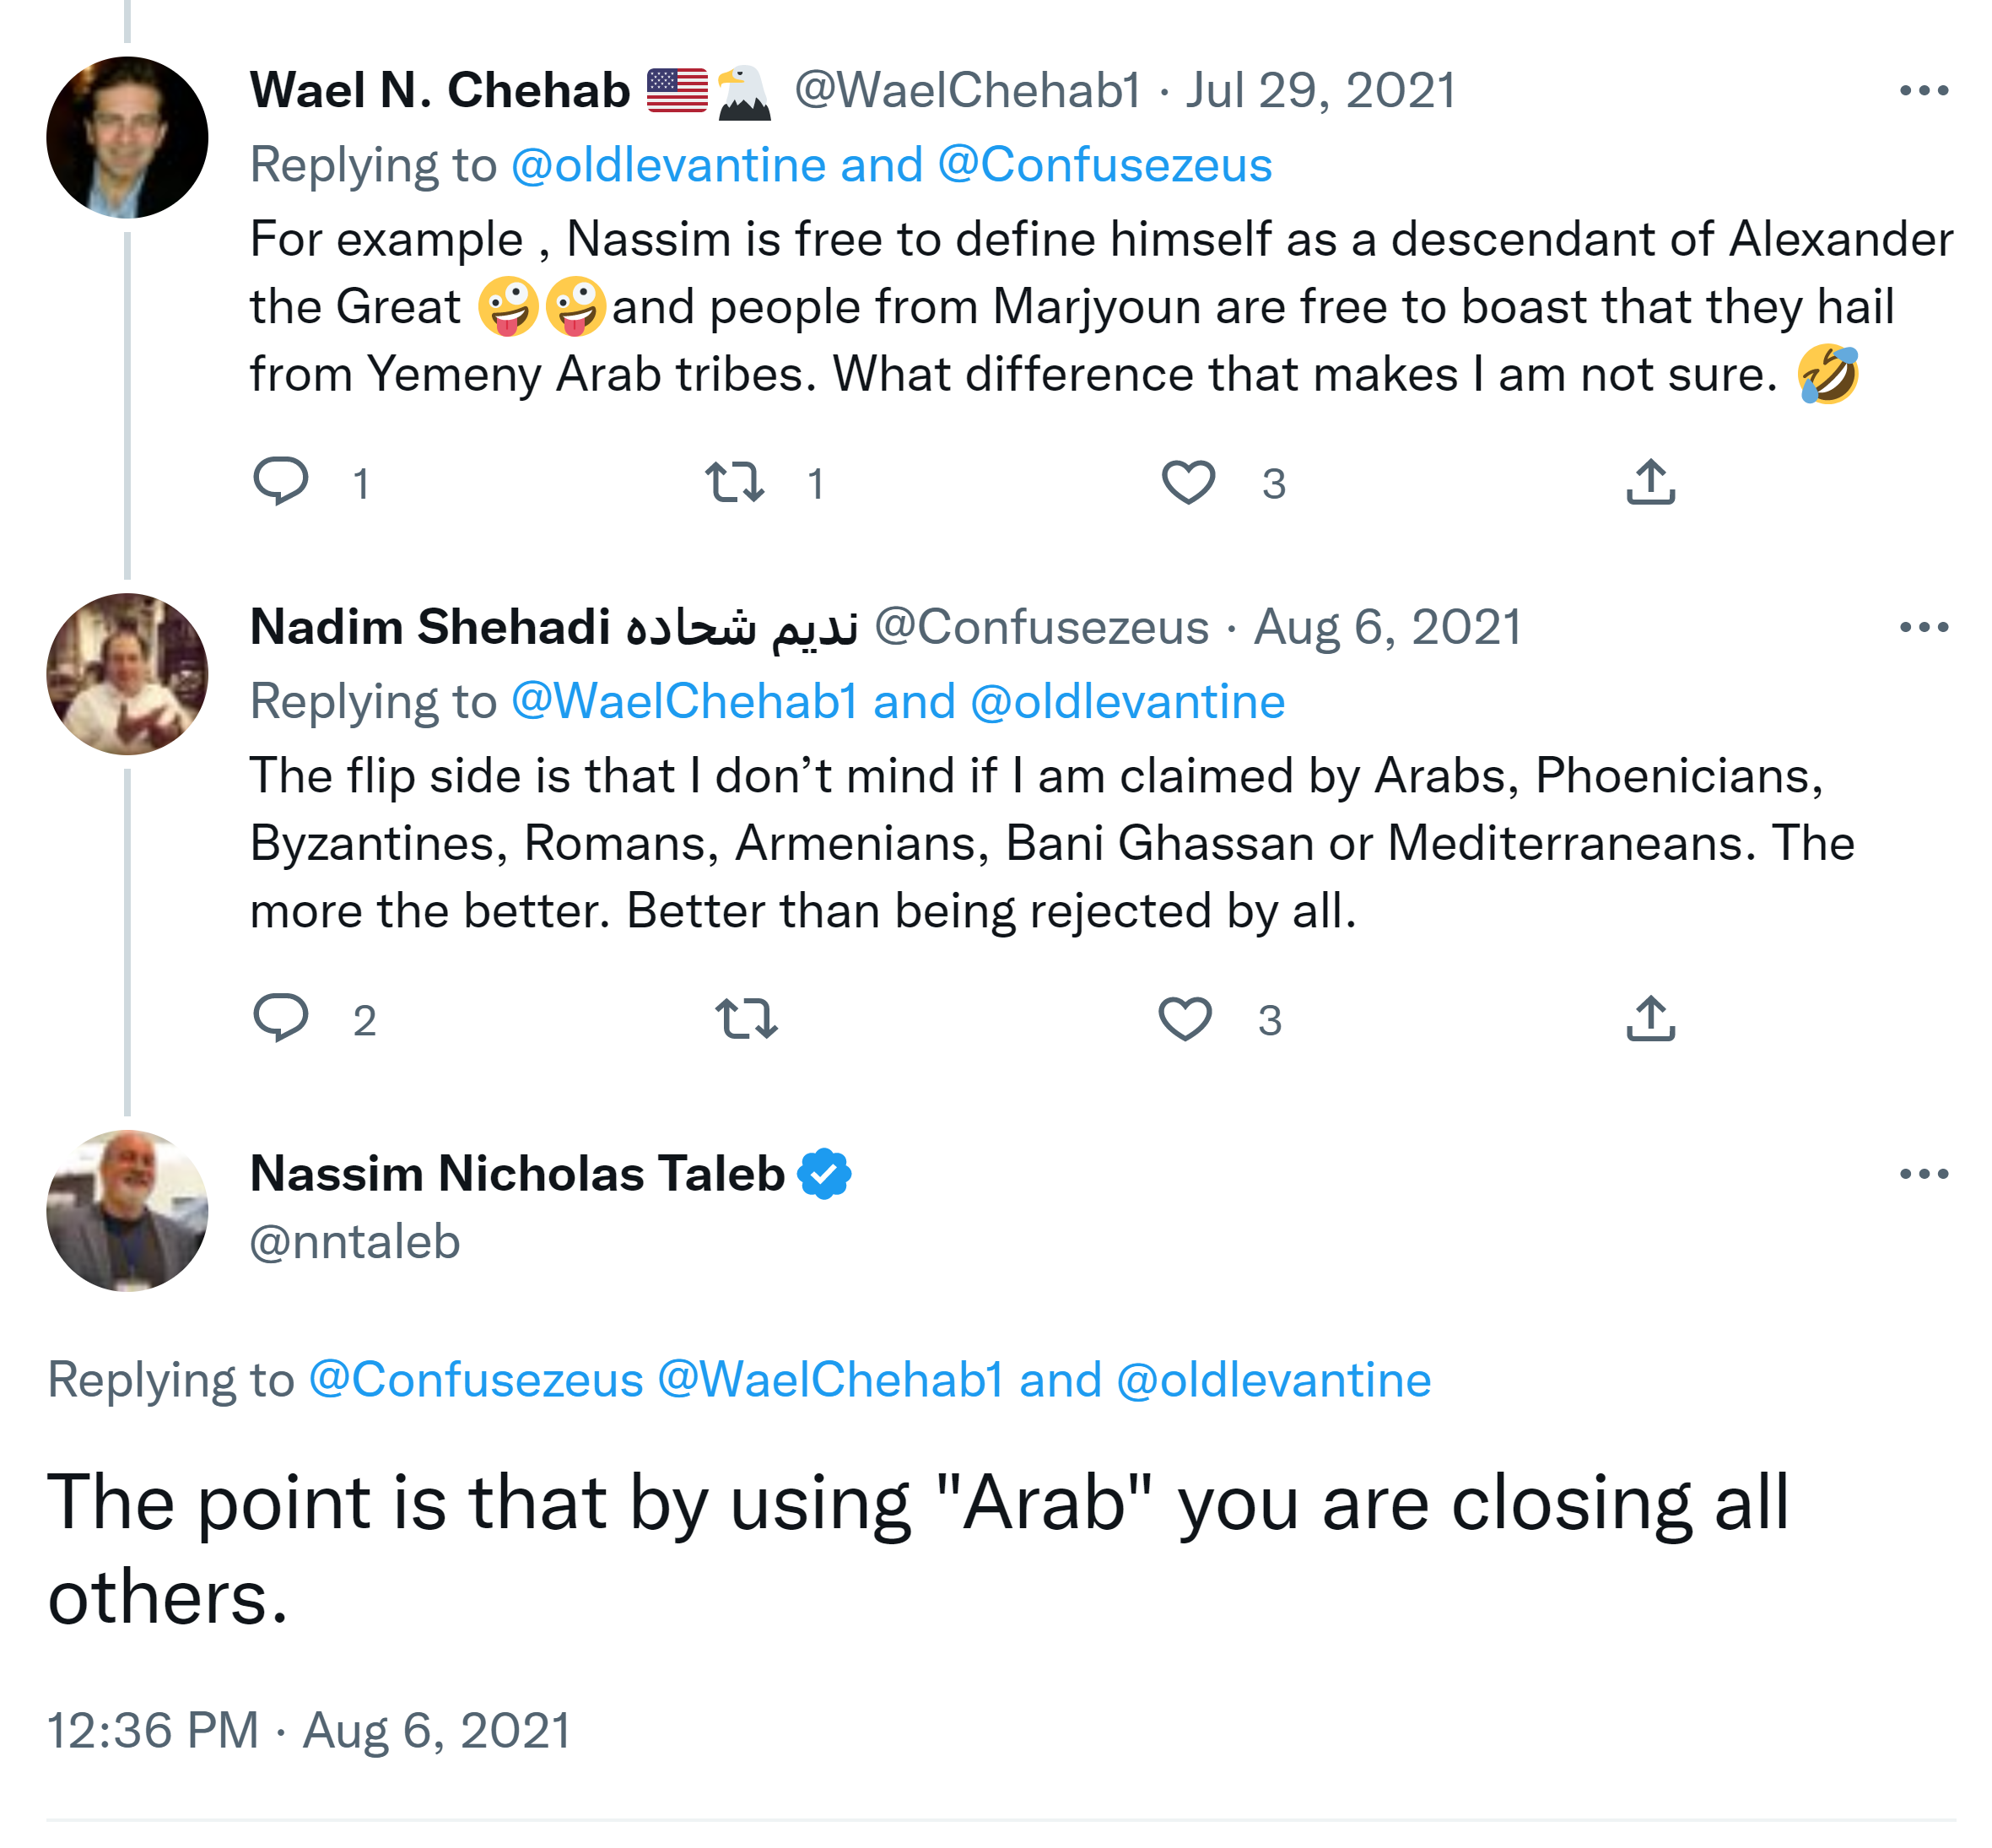Open more options on Nadim Shehadi's tweet
The image size is (1992, 1848).
tap(1923, 628)
